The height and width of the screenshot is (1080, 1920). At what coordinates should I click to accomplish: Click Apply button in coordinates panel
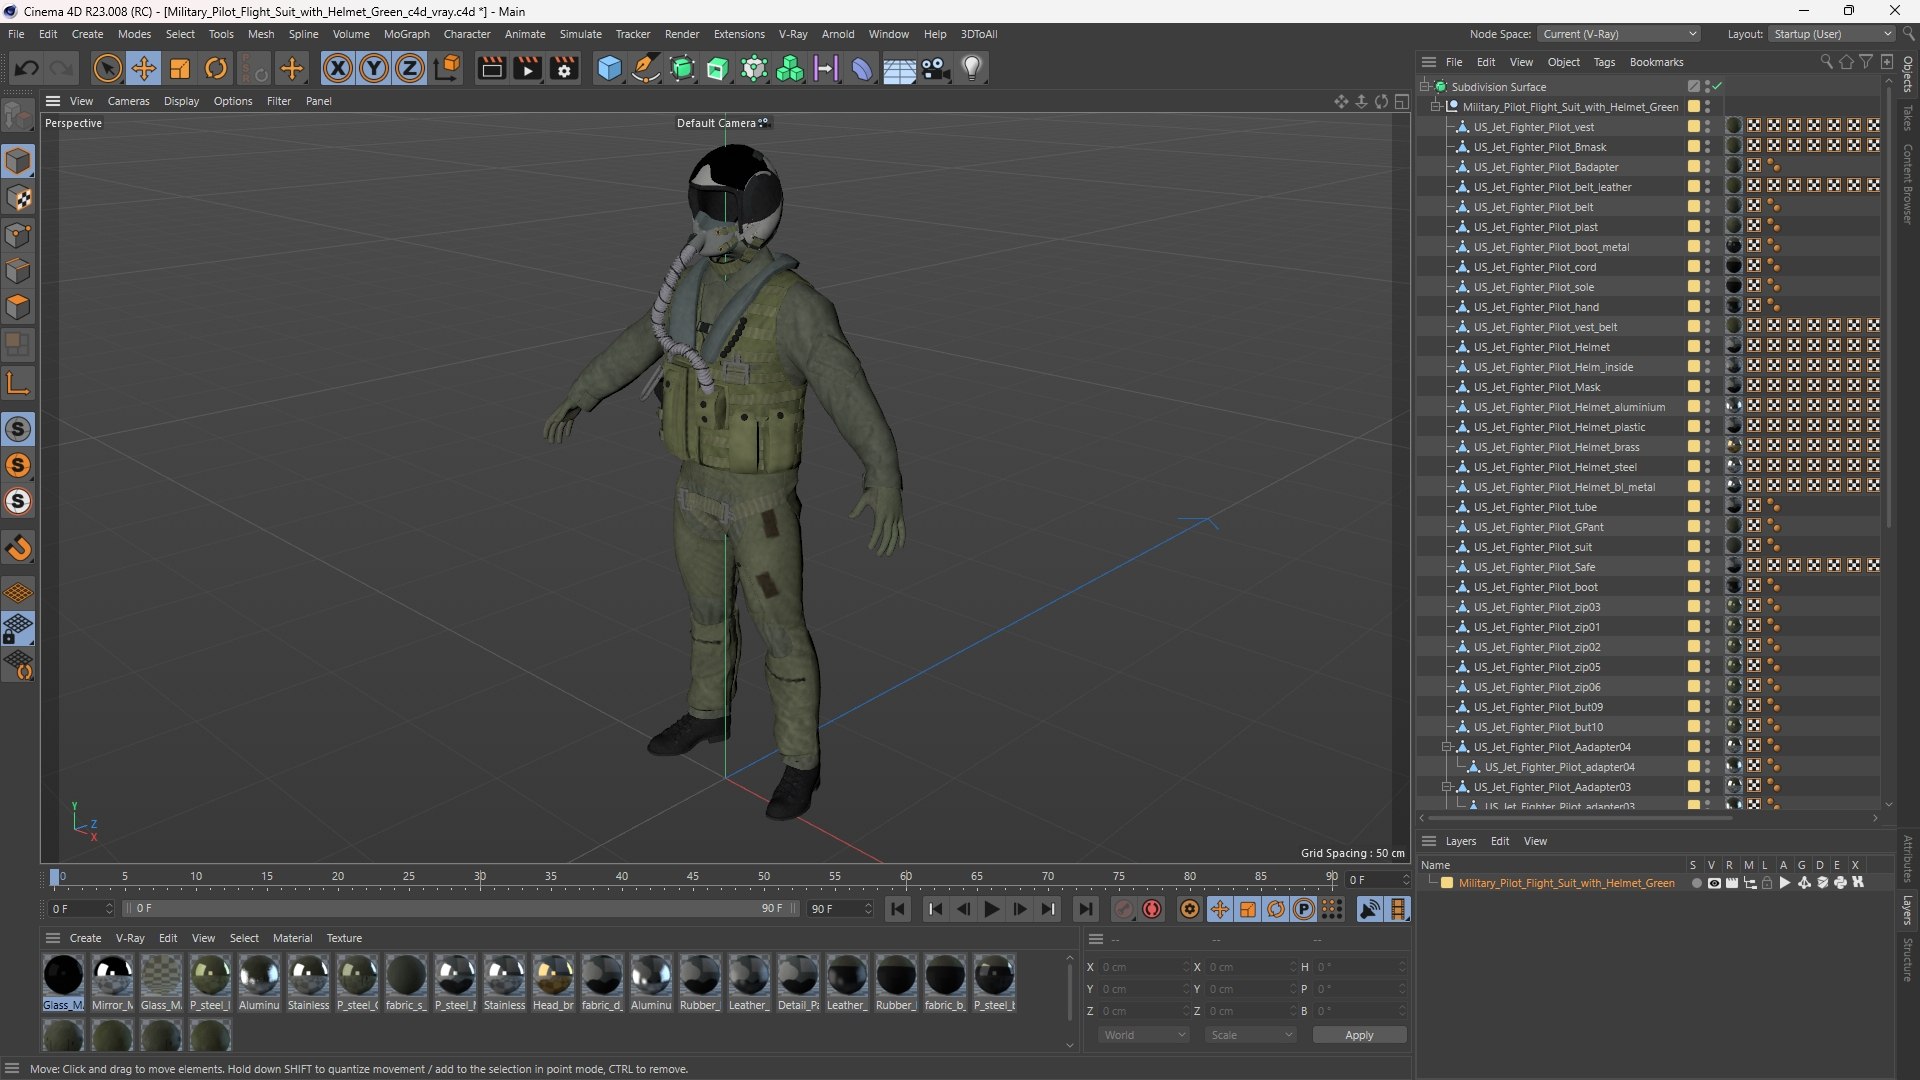[1359, 1035]
